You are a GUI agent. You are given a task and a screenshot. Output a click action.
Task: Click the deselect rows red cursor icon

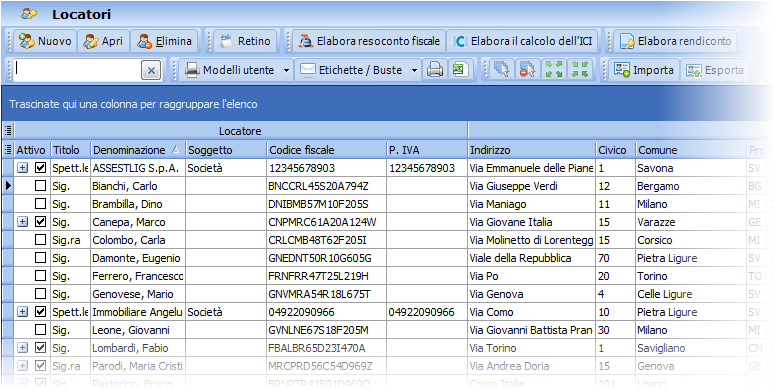click(x=528, y=70)
